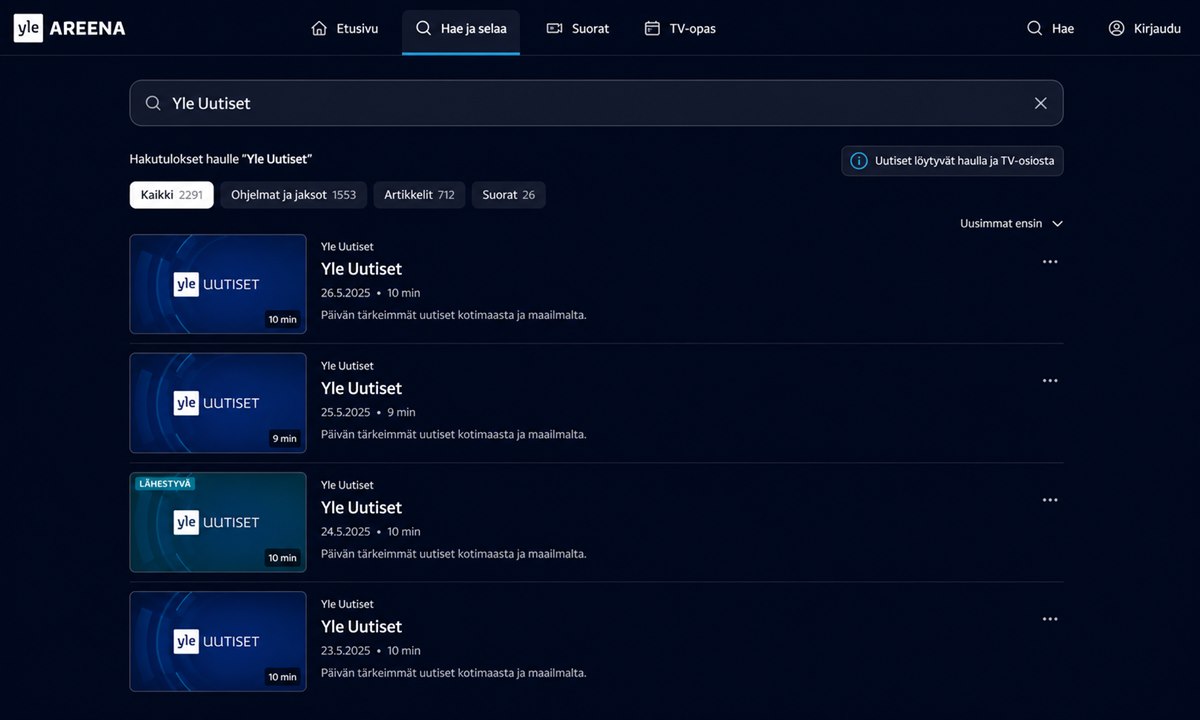
Task: Open the TV-opas navigation item
Action: click(x=680, y=28)
